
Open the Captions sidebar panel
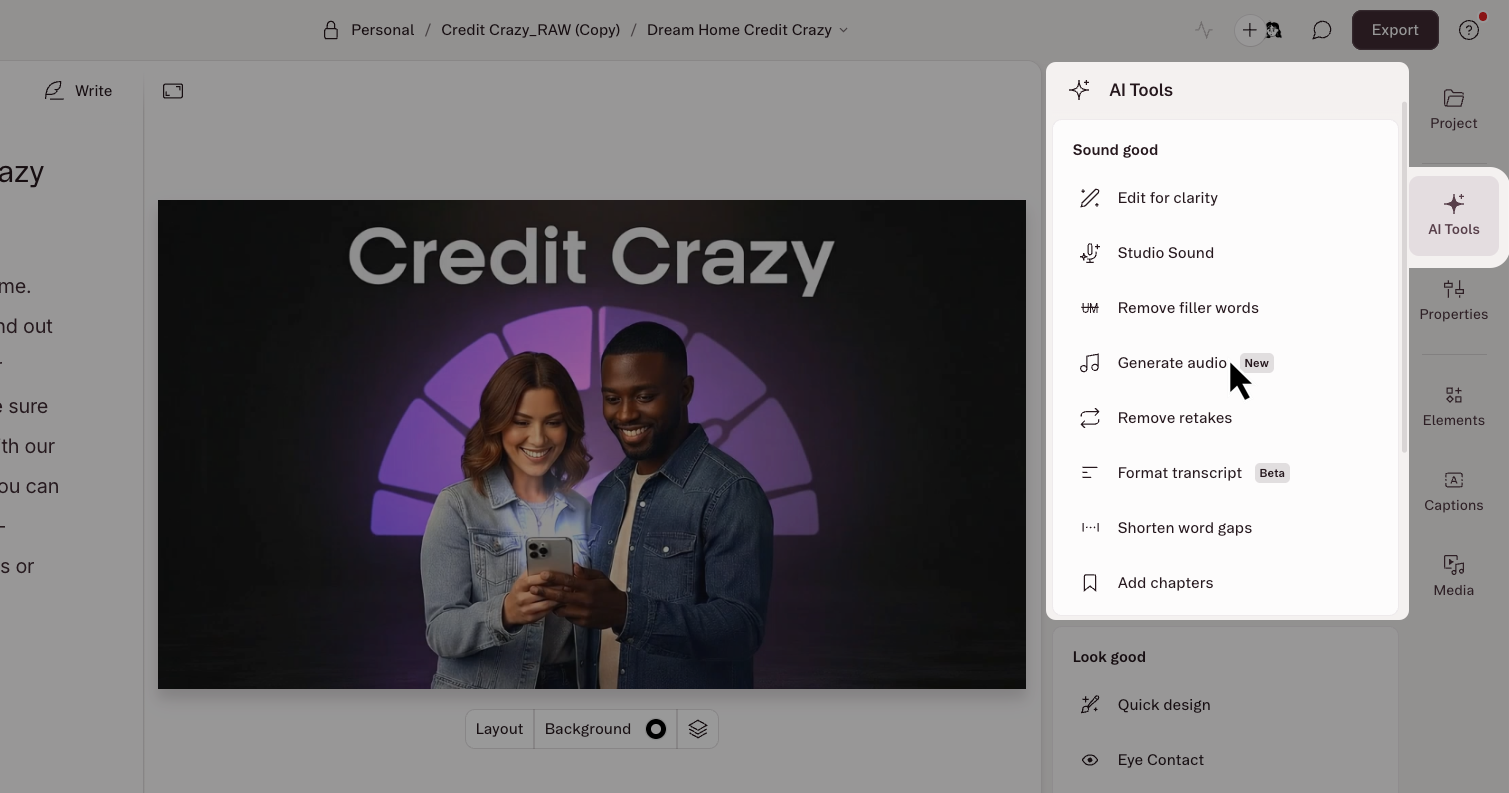coord(1453,491)
